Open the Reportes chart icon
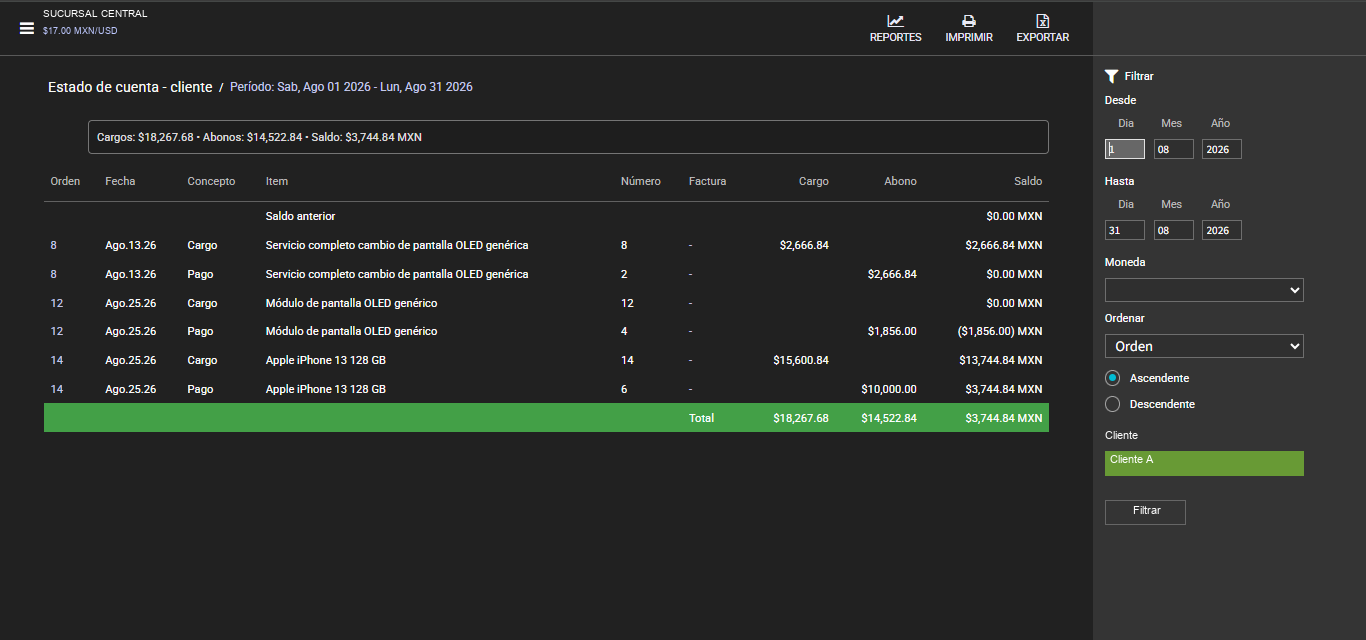This screenshot has width=1366, height=640. pyautogui.click(x=895, y=21)
